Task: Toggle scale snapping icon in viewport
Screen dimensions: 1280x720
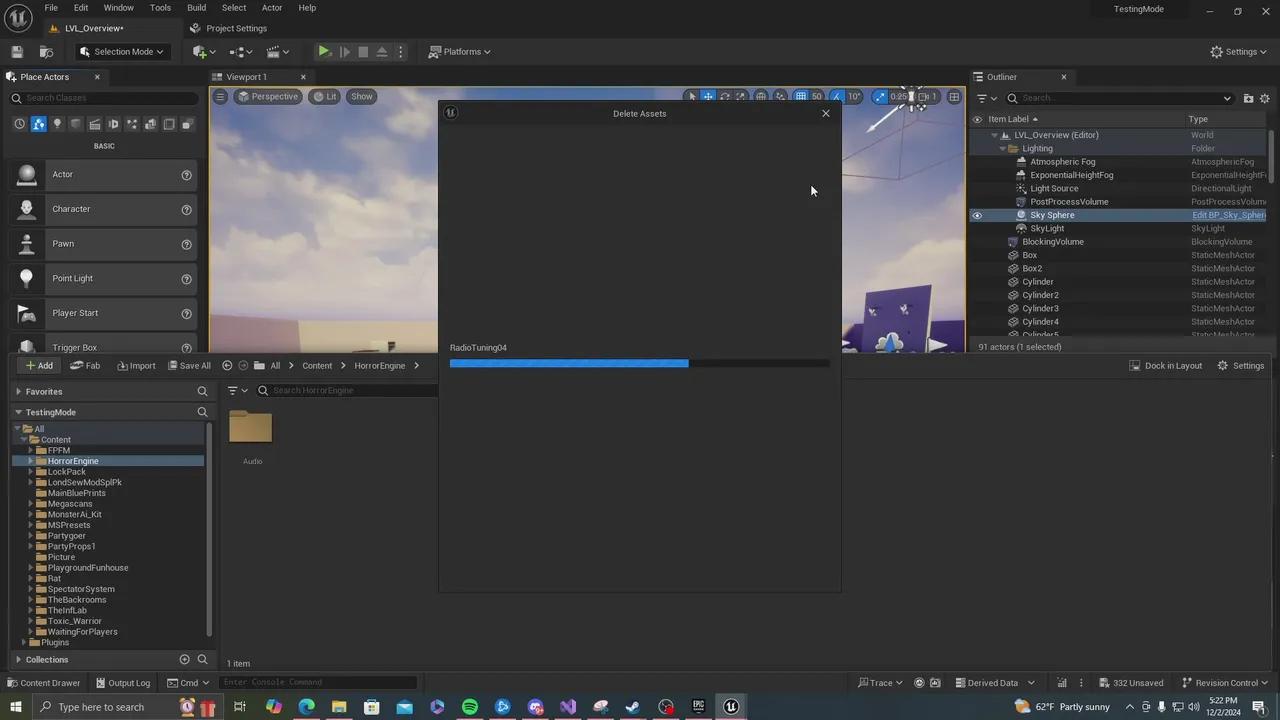Action: click(879, 97)
